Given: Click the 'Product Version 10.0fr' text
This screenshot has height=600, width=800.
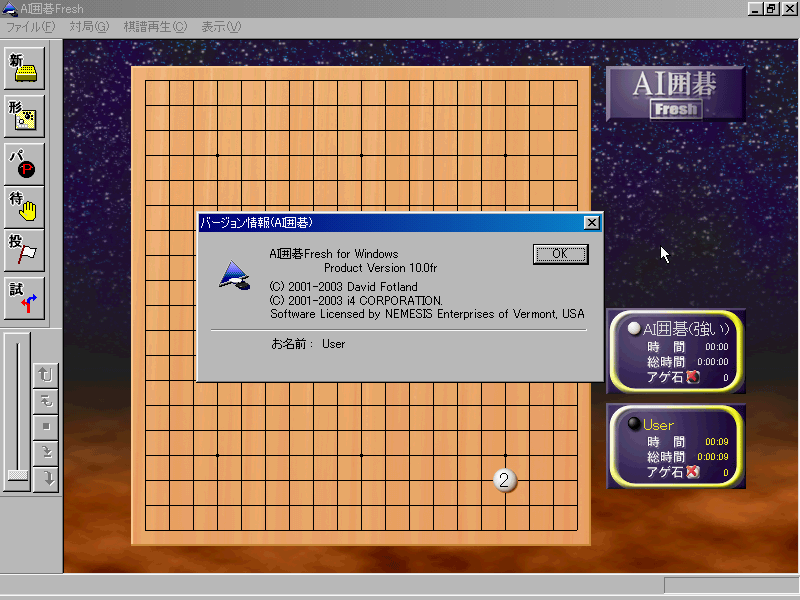Looking at the screenshot, I should (381, 268).
